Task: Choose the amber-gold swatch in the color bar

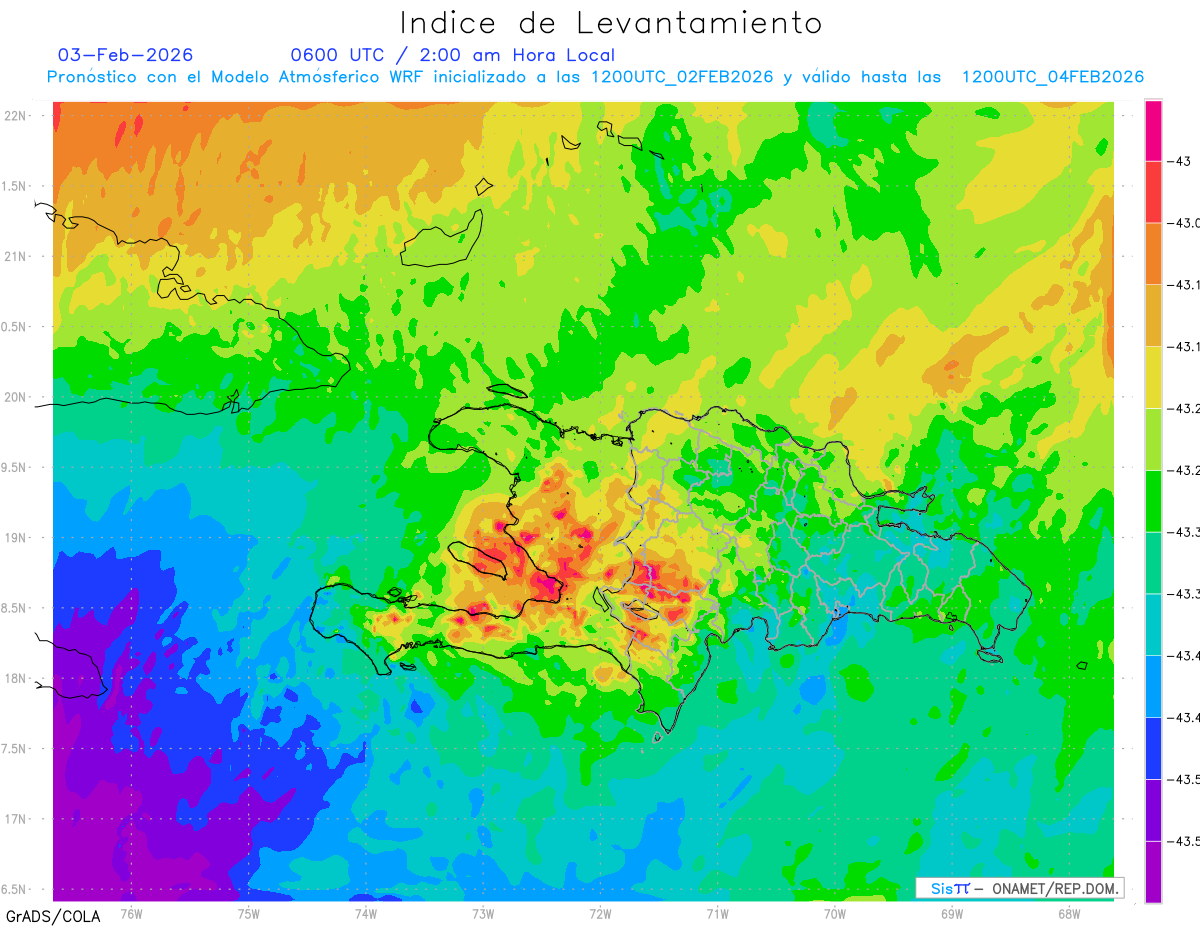Action: pos(1153,315)
